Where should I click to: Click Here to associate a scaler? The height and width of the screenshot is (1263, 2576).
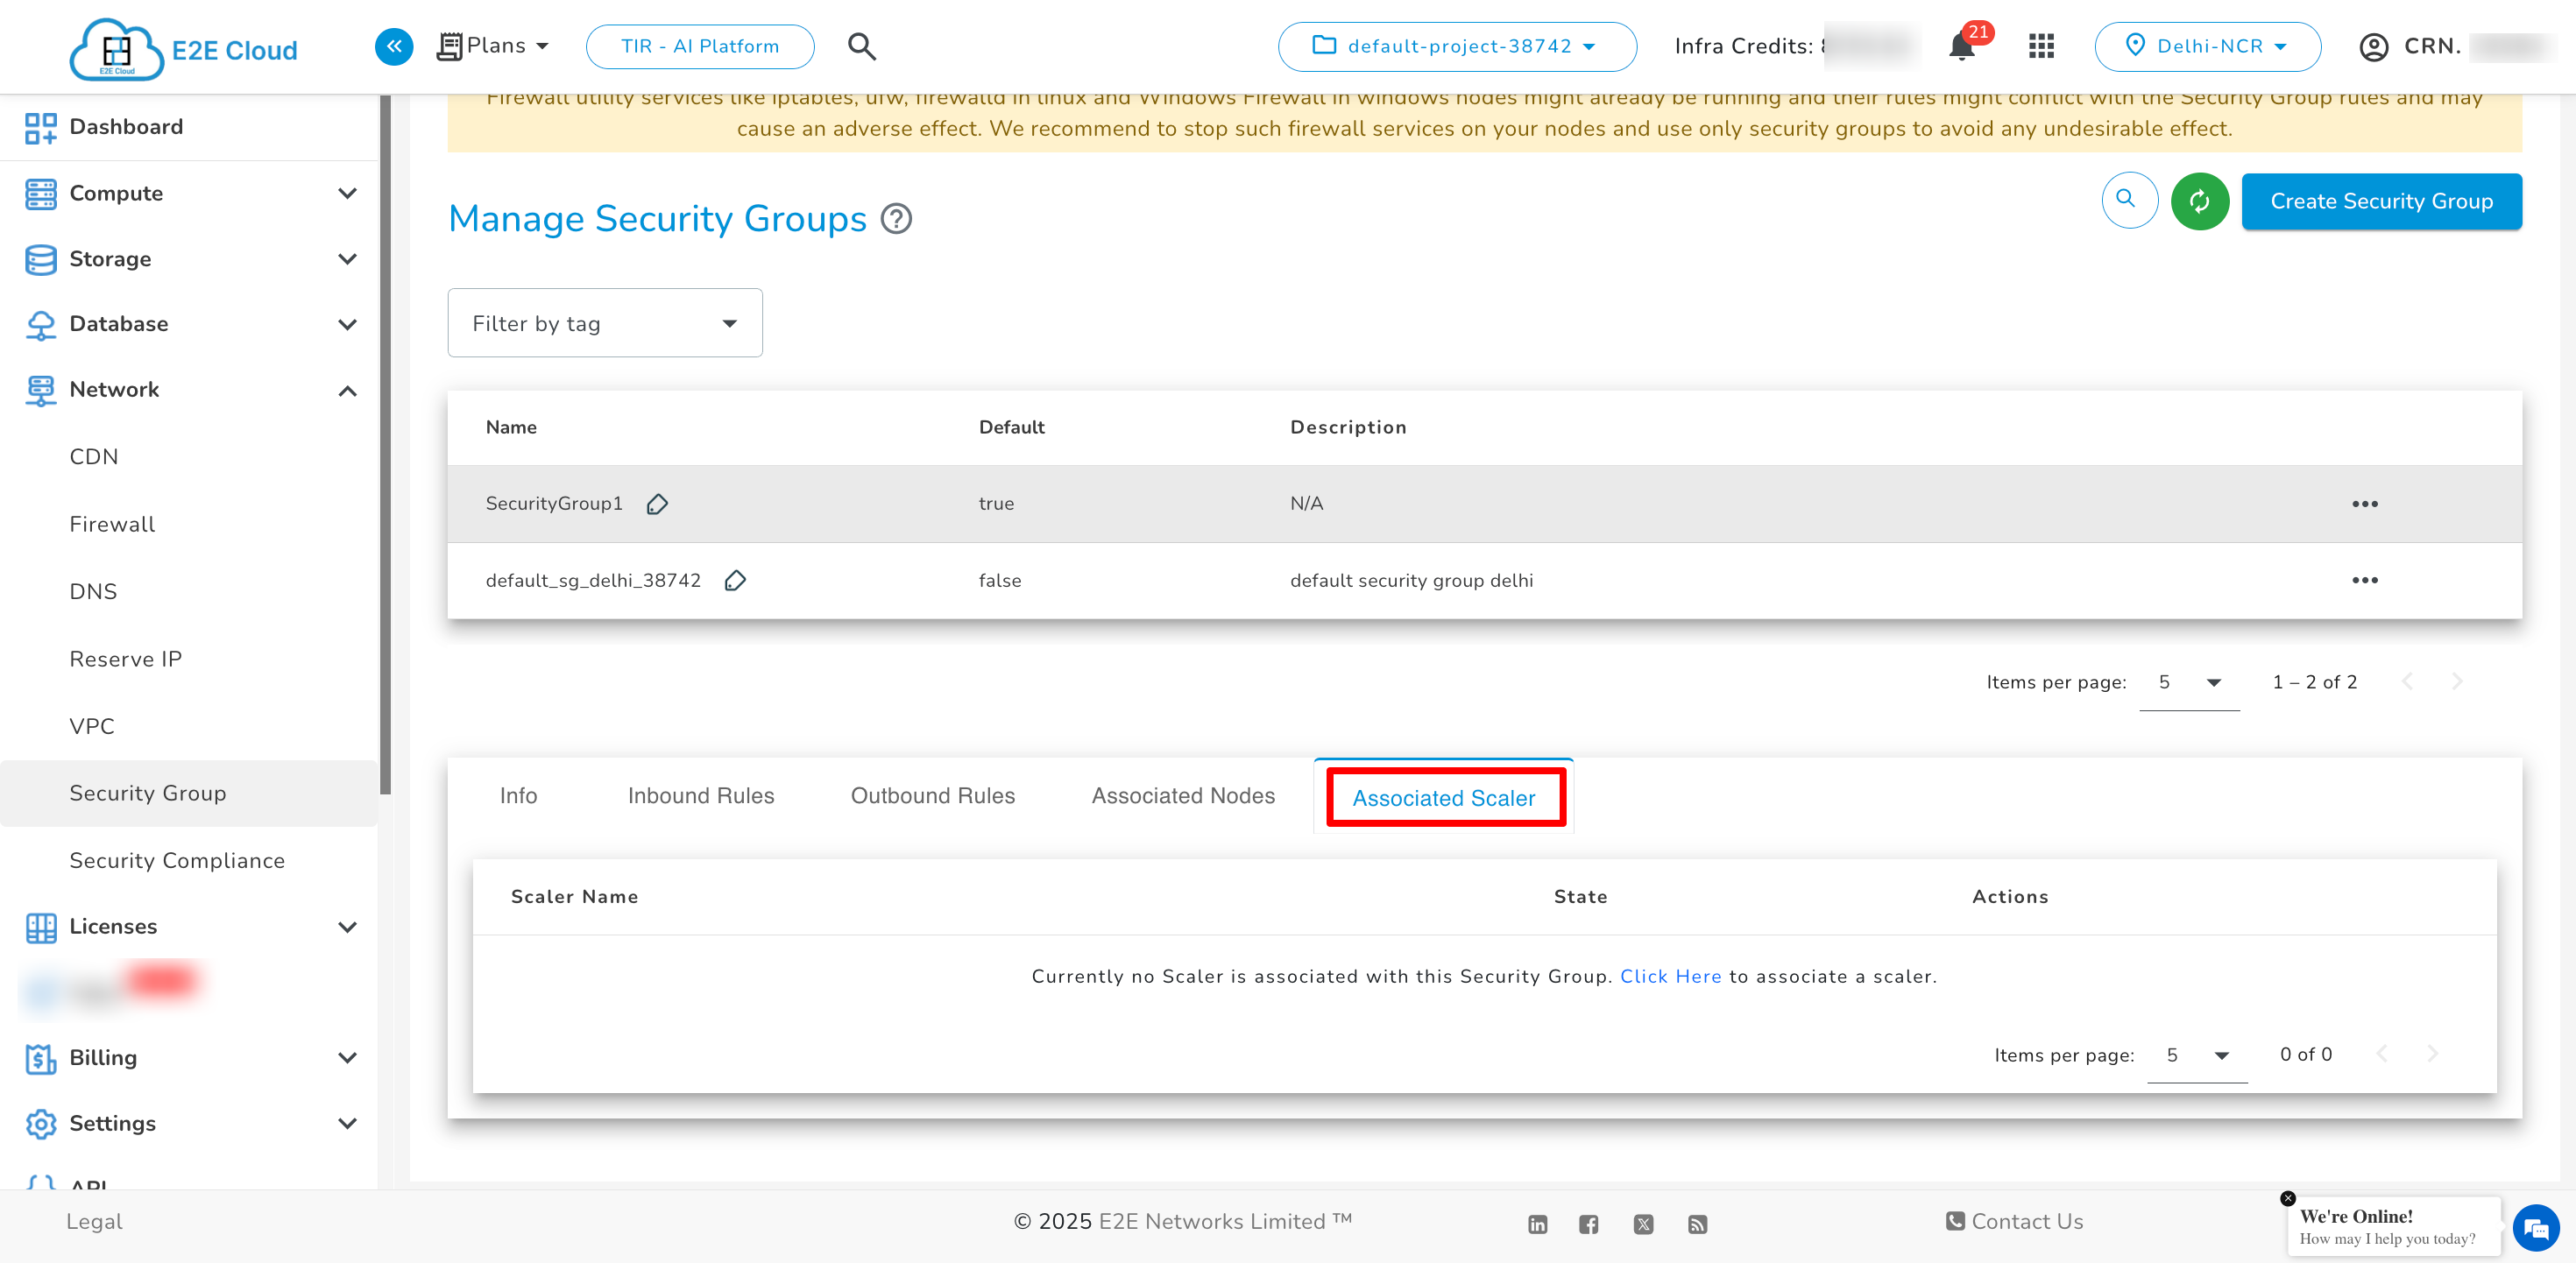[x=1671, y=976]
